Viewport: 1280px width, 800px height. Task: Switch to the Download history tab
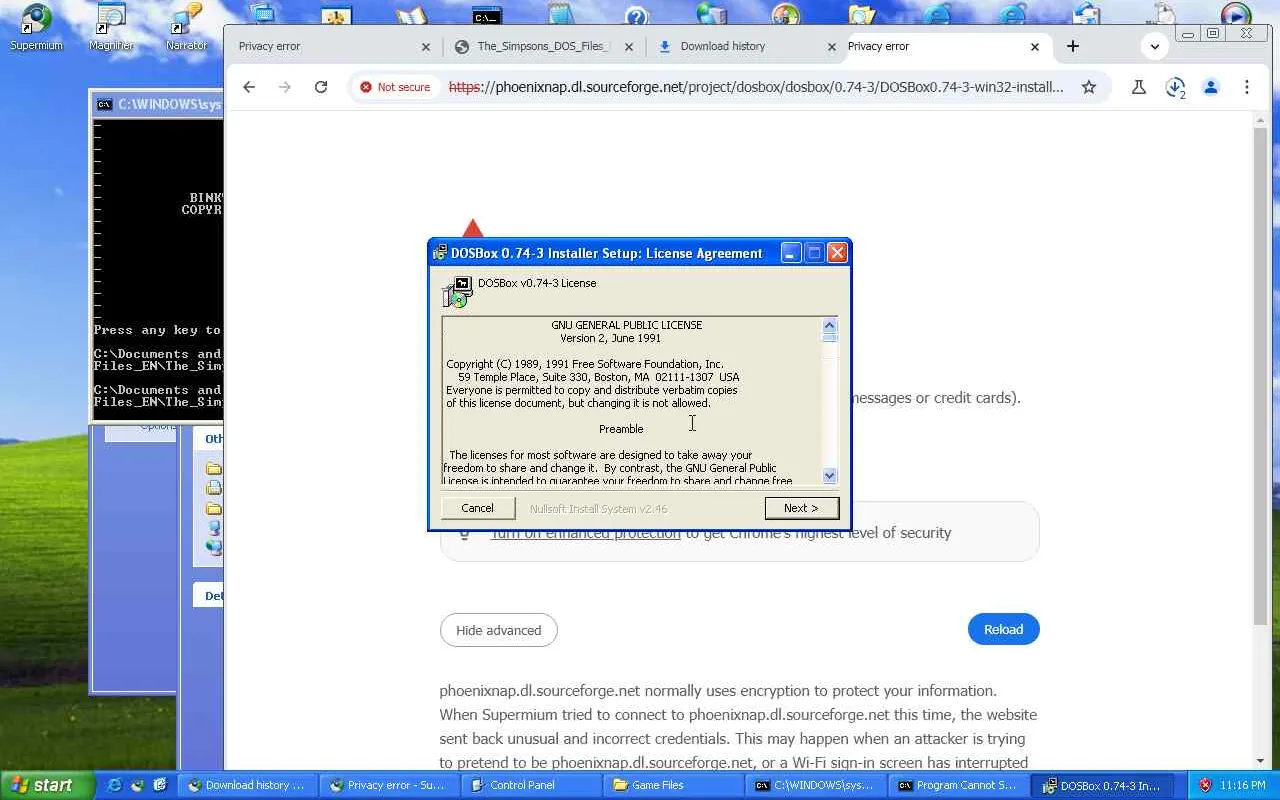tap(746, 46)
